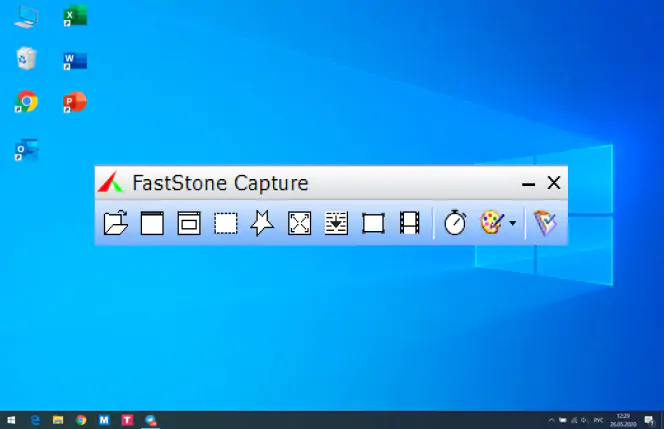
Task: Click the battery tray icon
Action: [x=563, y=421]
